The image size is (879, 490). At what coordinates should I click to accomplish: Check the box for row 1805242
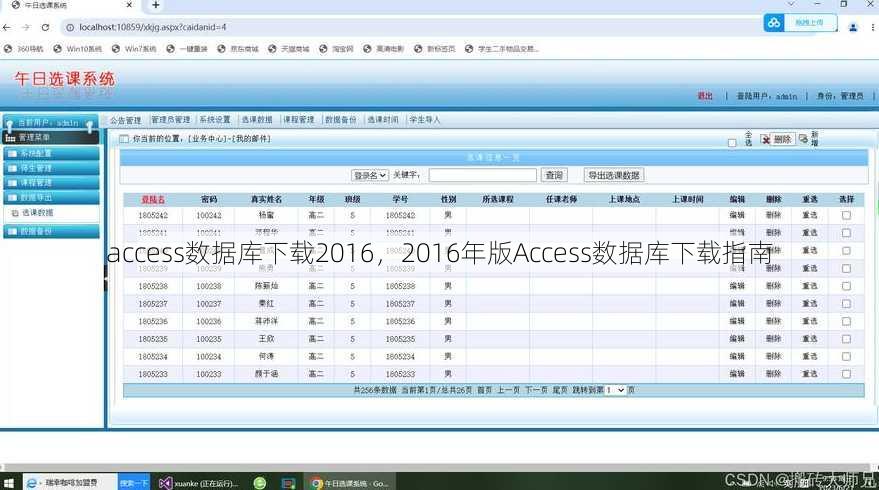[846, 215]
